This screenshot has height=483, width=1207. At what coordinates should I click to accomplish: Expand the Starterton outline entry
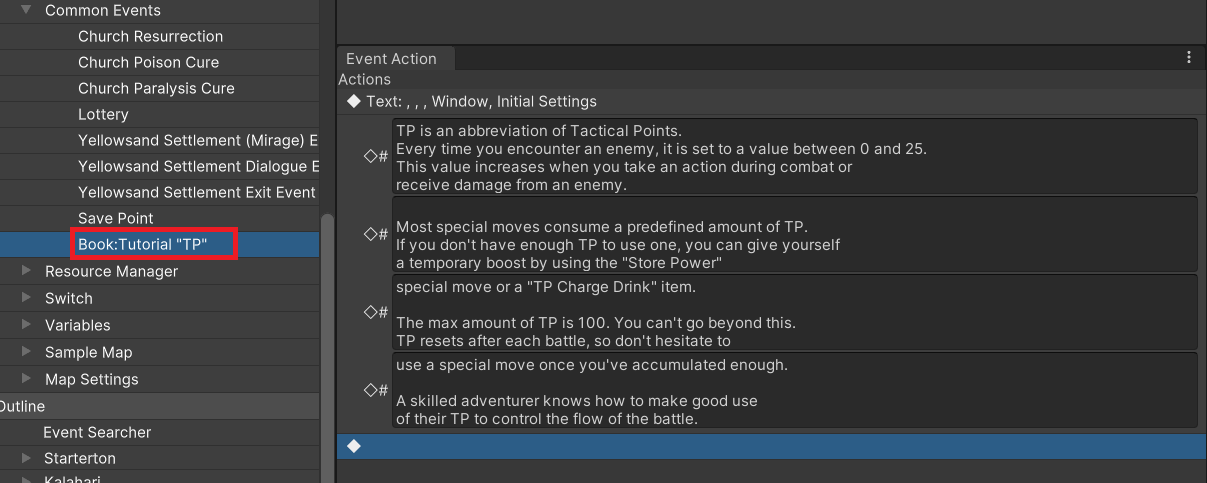(x=27, y=458)
